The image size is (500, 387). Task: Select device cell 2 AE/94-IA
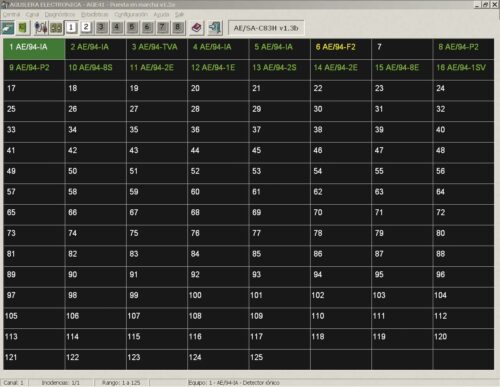[x=96, y=49]
